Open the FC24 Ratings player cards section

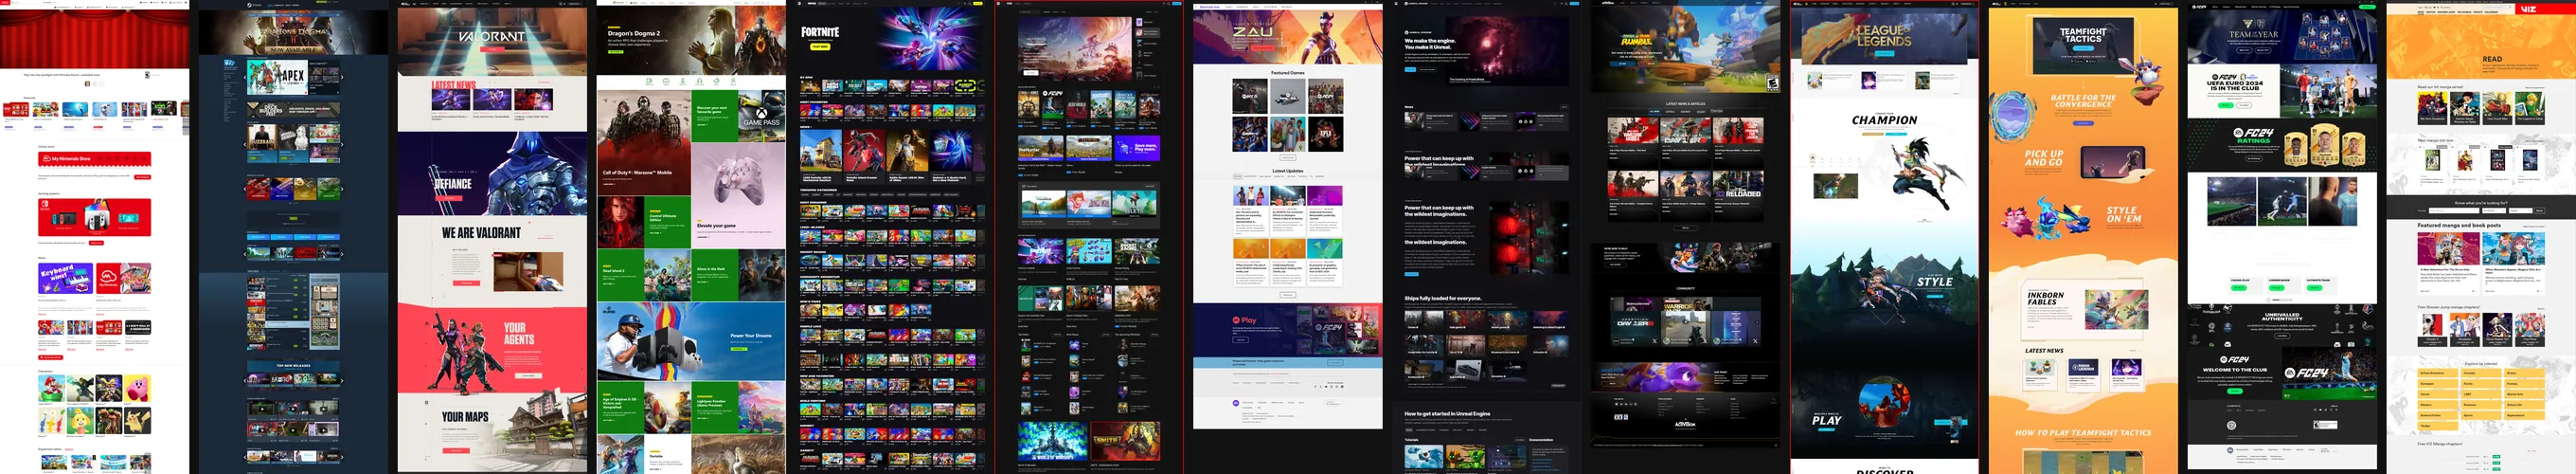pyautogui.click(x=2282, y=147)
